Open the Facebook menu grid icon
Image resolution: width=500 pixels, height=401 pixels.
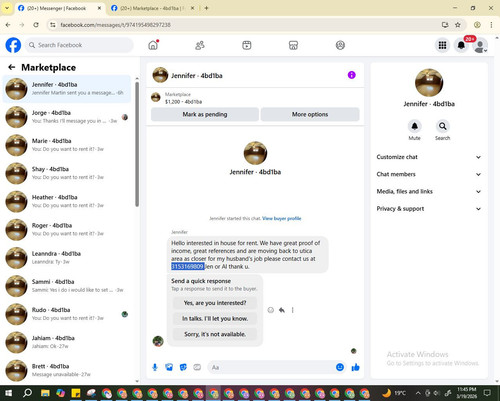pos(442,45)
